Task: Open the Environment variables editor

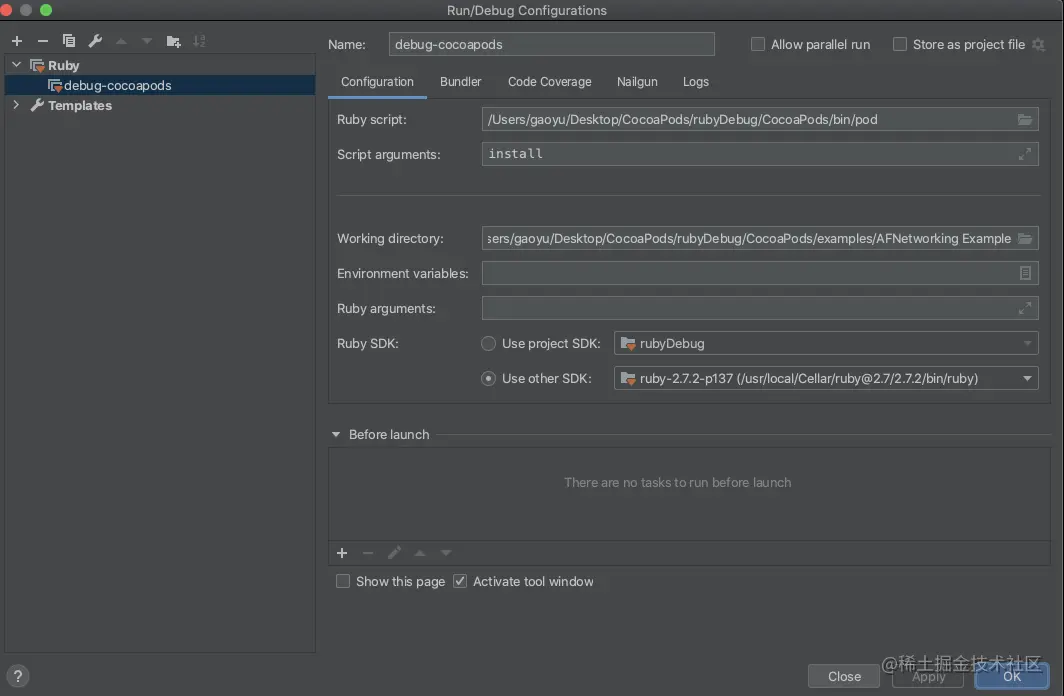Action: pos(1025,273)
